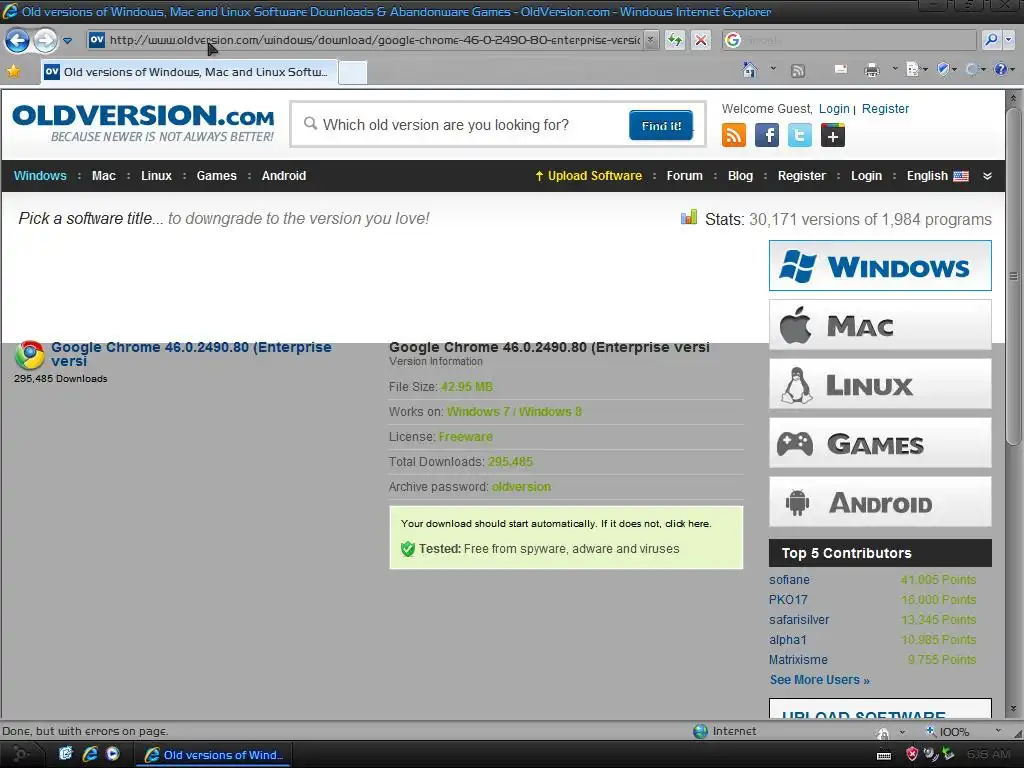Open the recent pages dropdown arrow
The width and height of the screenshot is (1024, 768).
(67, 41)
